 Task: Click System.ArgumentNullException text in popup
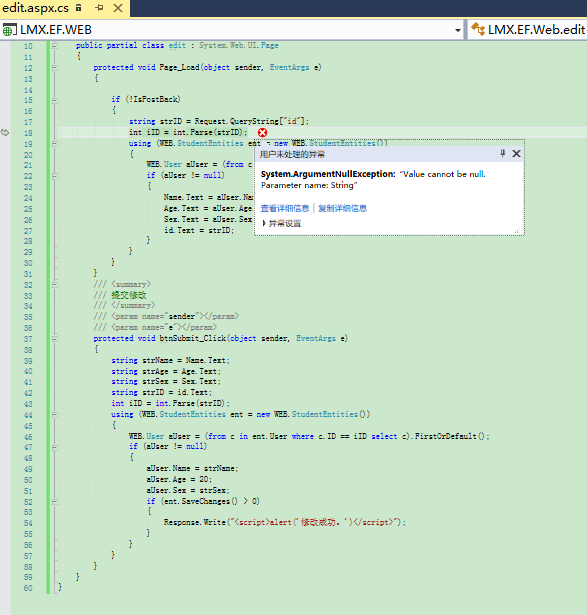point(328,174)
